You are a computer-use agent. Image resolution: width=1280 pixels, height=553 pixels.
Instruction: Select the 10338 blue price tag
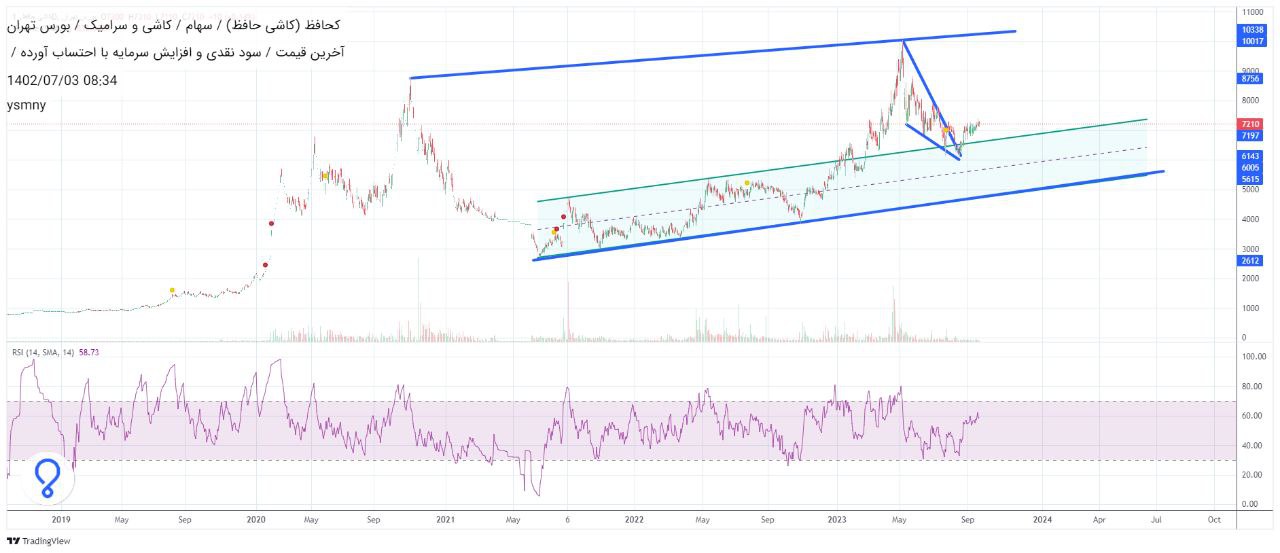[x=1249, y=31]
